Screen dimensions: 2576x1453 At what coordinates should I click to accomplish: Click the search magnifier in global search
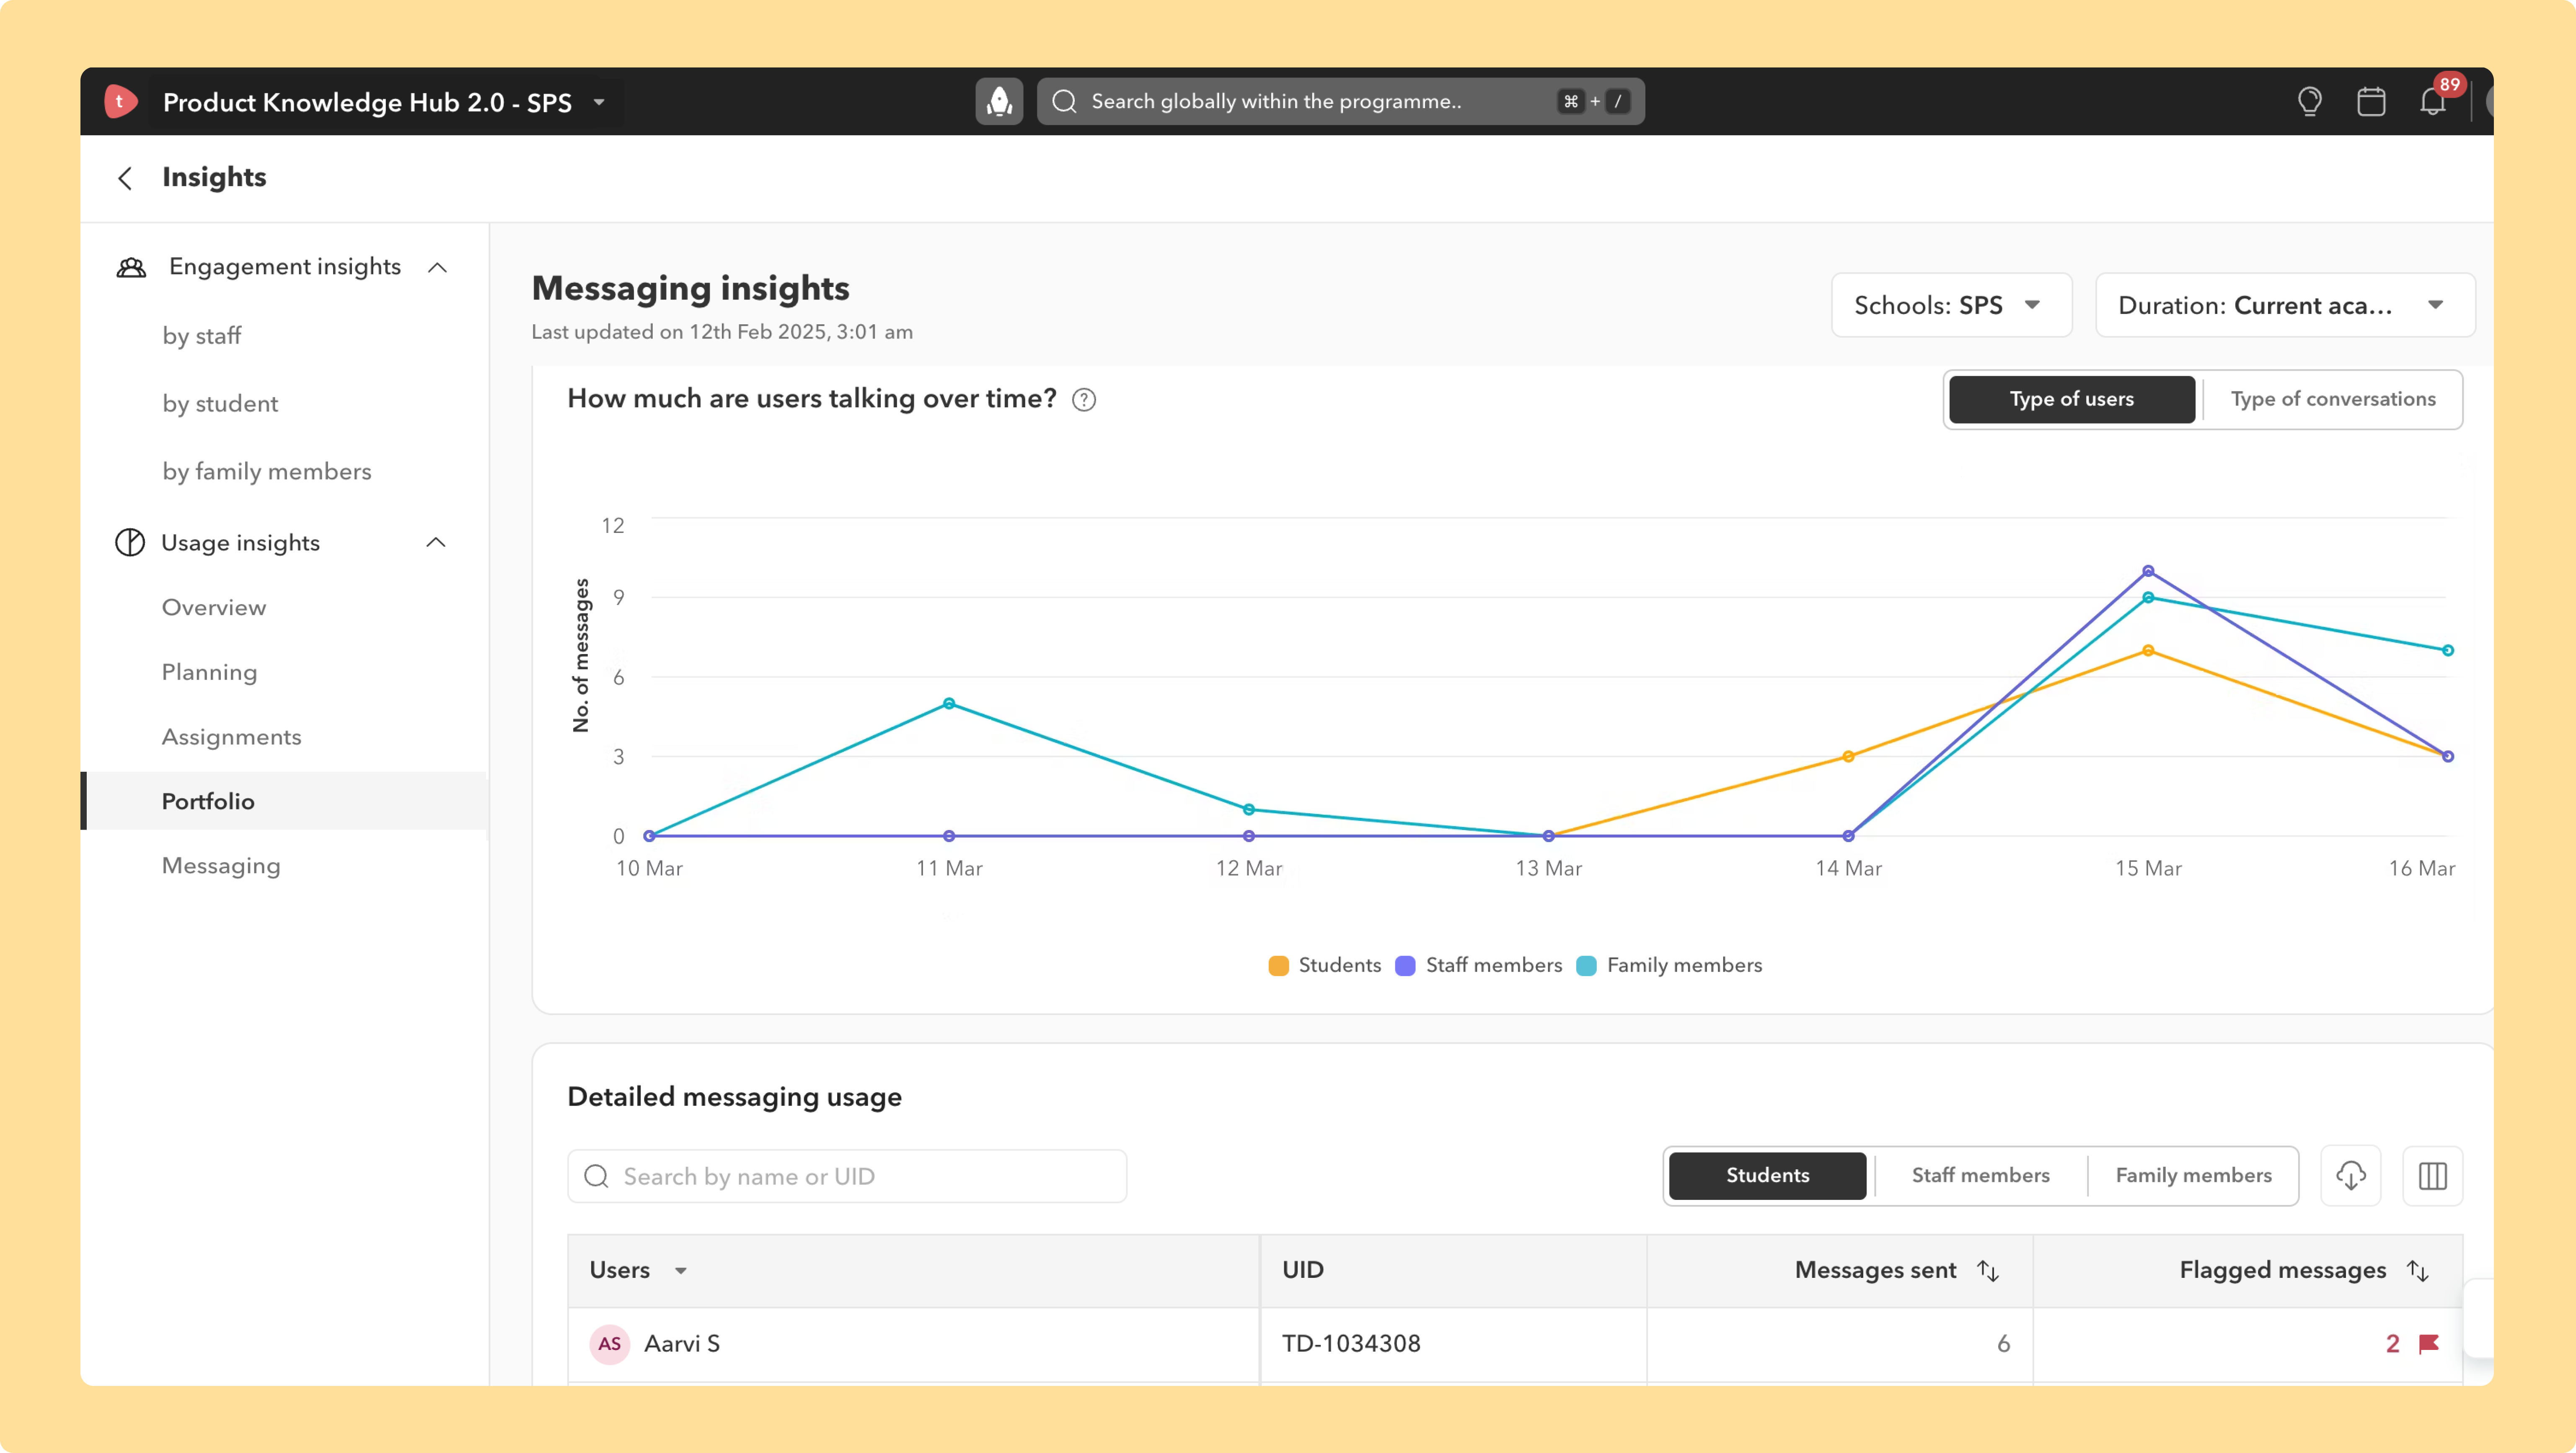[1064, 101]
